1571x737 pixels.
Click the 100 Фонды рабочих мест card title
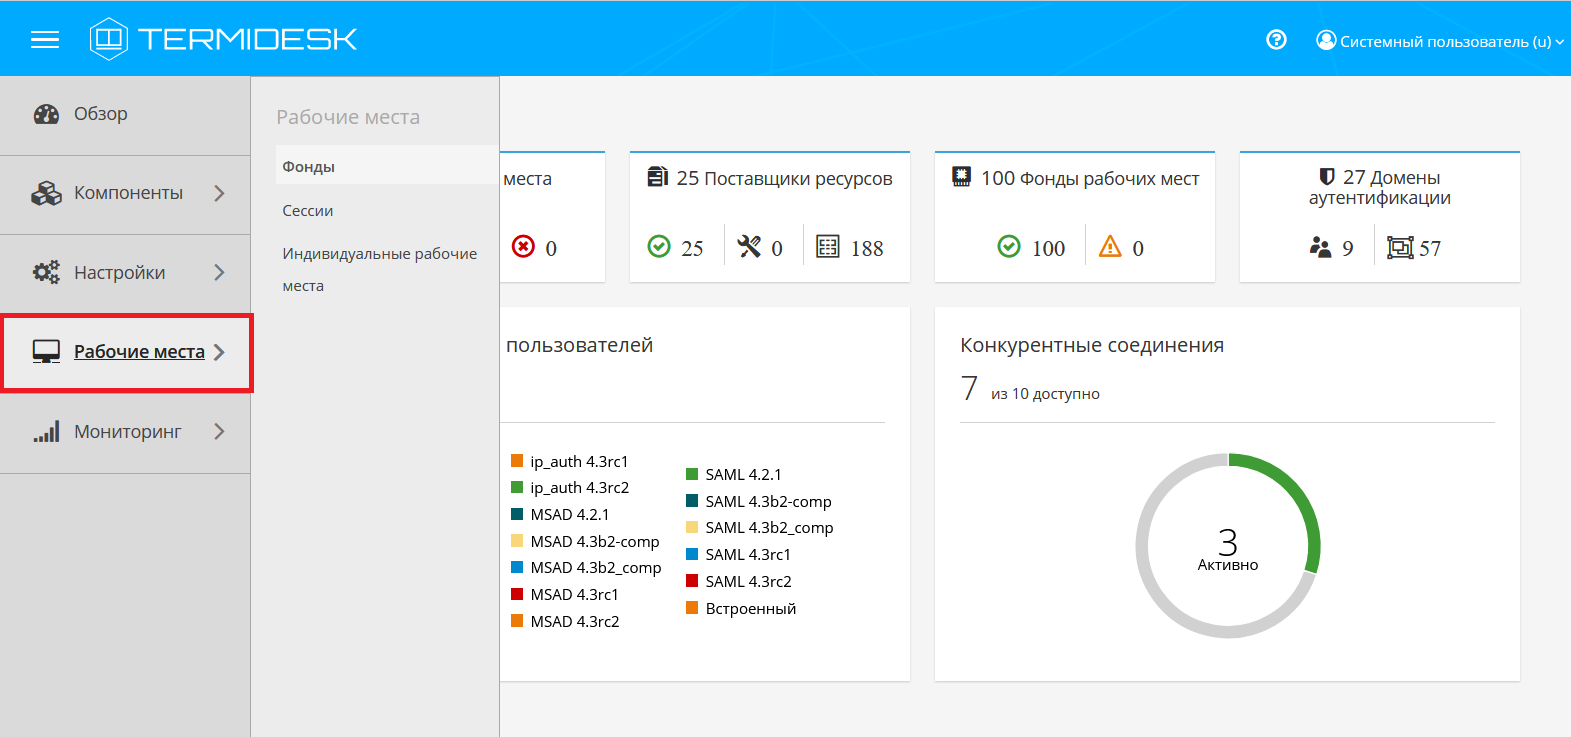[x=1089, y=178]
